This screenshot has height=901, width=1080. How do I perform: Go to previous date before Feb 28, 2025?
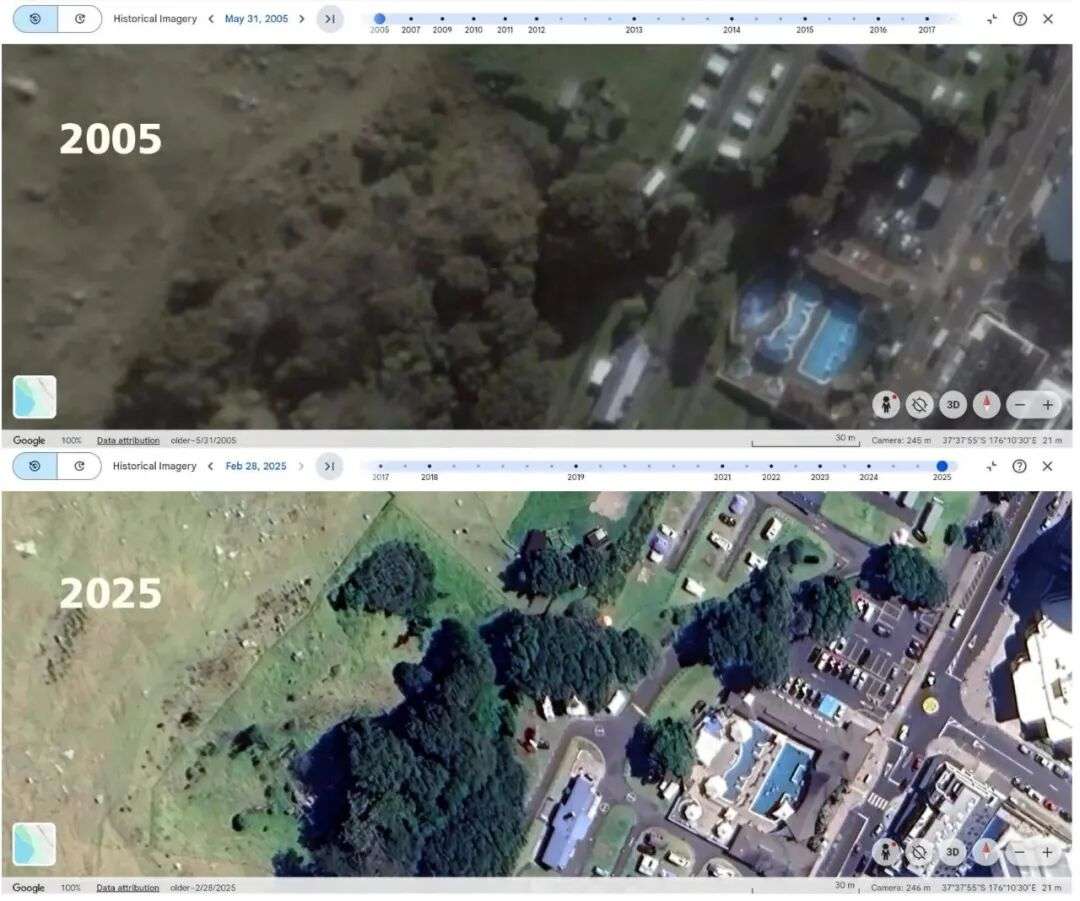pyautogui.click(x=210, y=466)
